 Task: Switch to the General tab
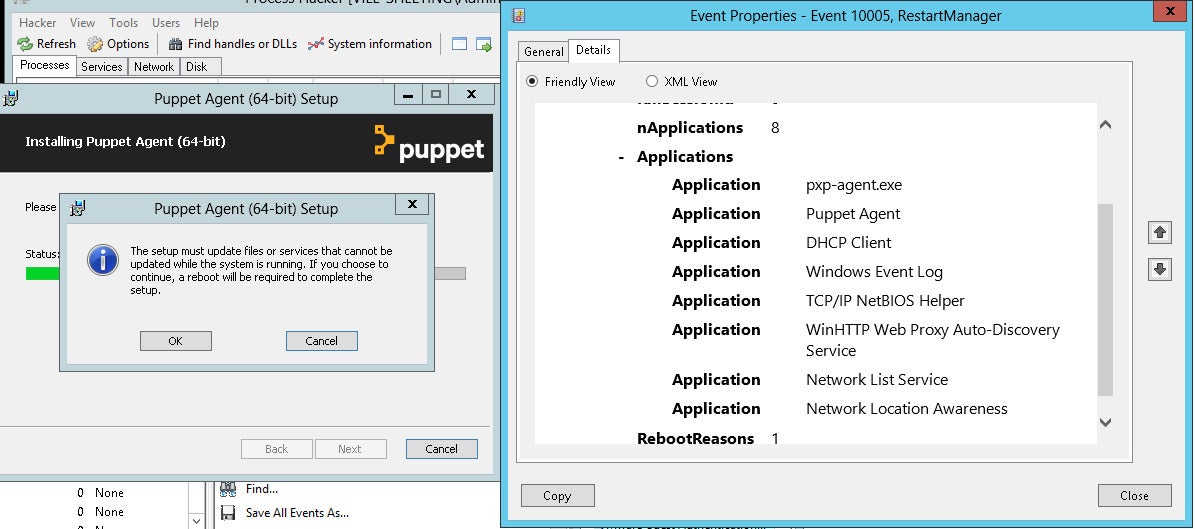[544, 51]
